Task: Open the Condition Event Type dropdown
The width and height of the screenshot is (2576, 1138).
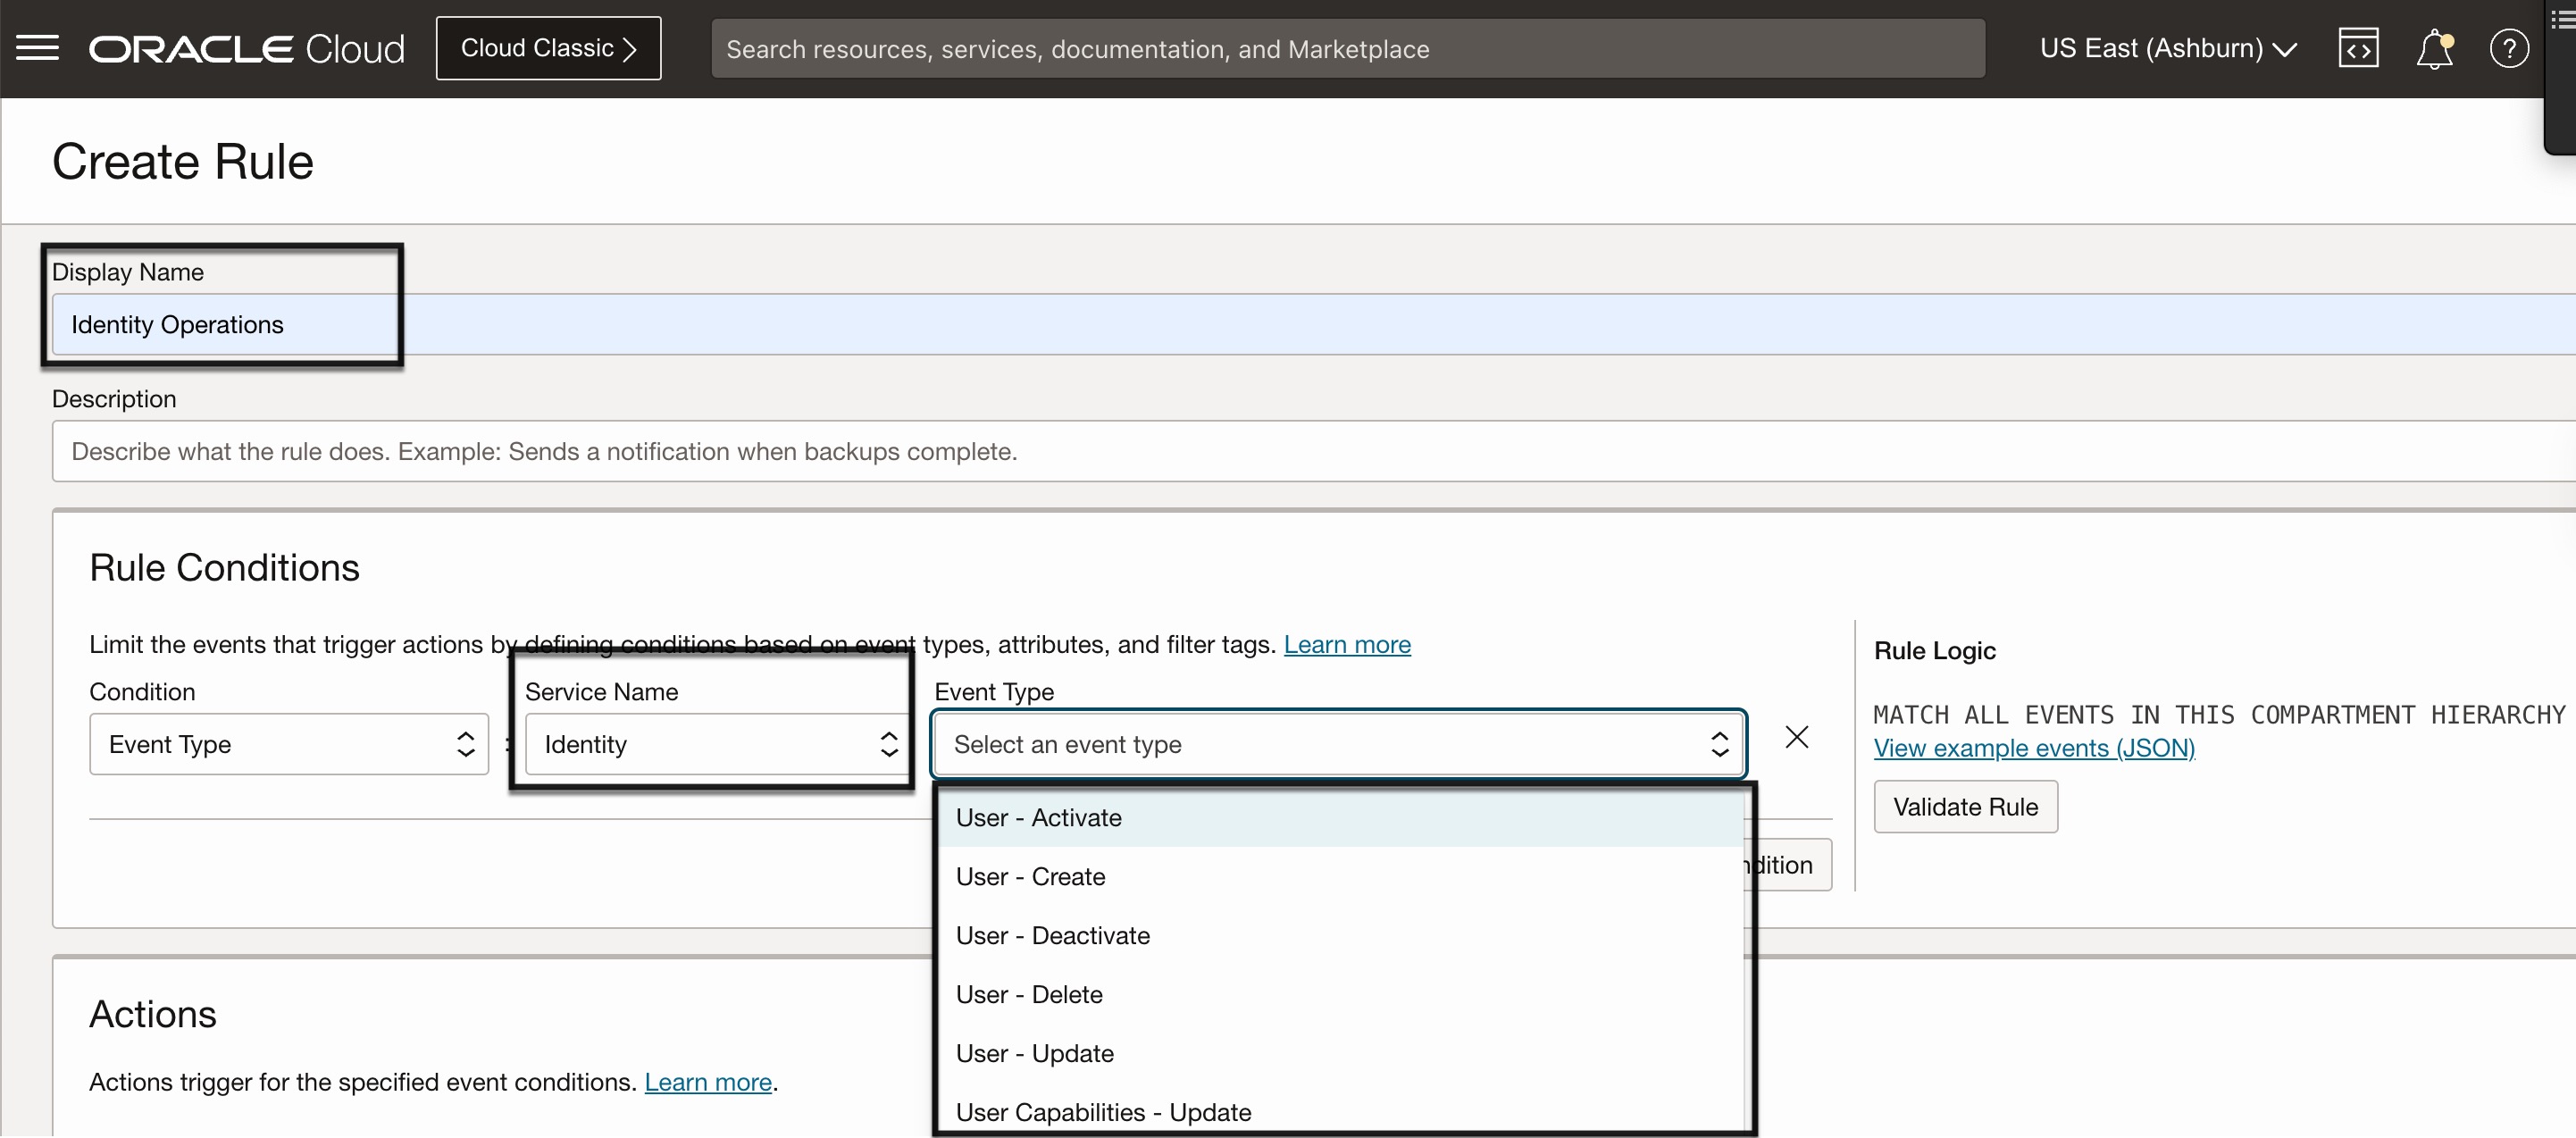Action: click(288, 744)
